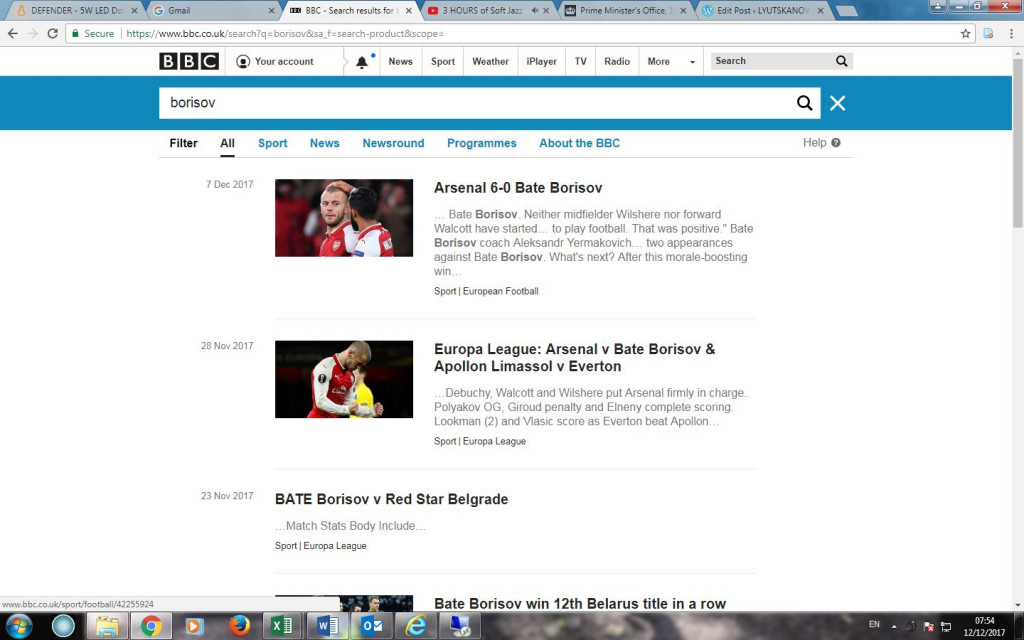Image resolution: width=1024 pixels, height=640 pixels.
Task: Close the search bar with X
Action: point(837,103)
